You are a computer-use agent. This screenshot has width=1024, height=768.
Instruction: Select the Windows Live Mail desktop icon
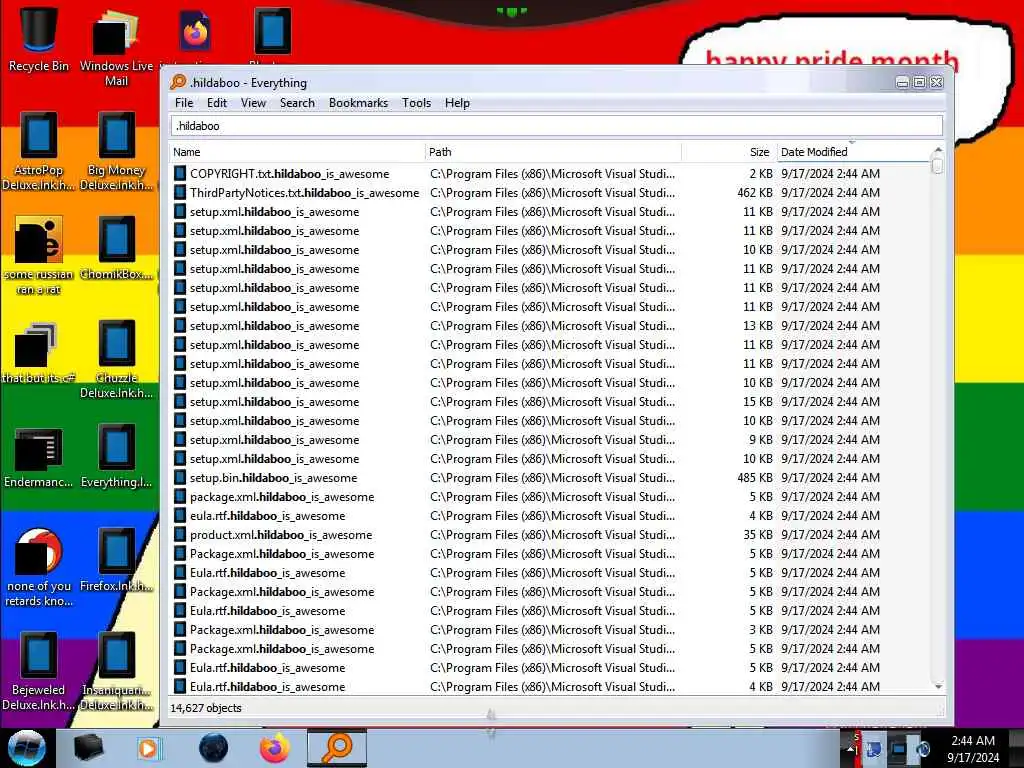pos(116,47)
